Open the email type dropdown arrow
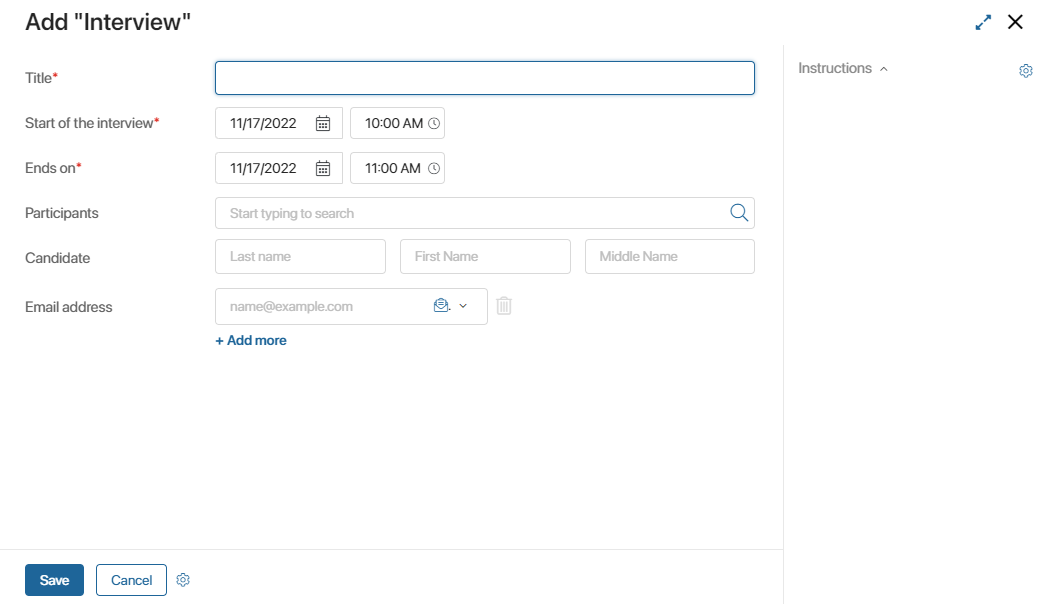 click(x=463, y=306)
